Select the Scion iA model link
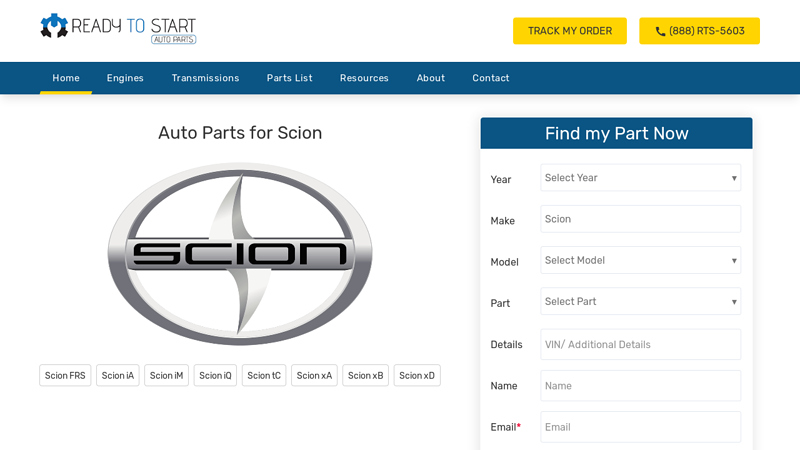 pos(117,375)
